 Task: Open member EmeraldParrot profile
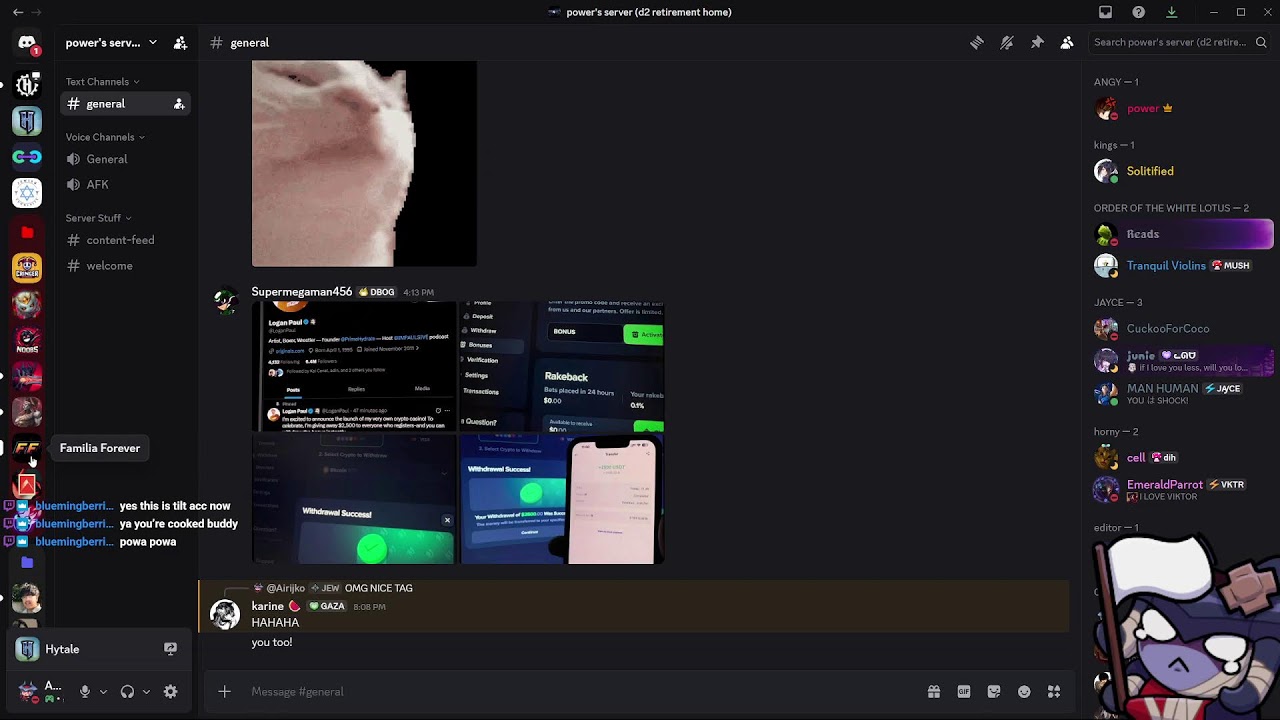(x=1182, y=489)
